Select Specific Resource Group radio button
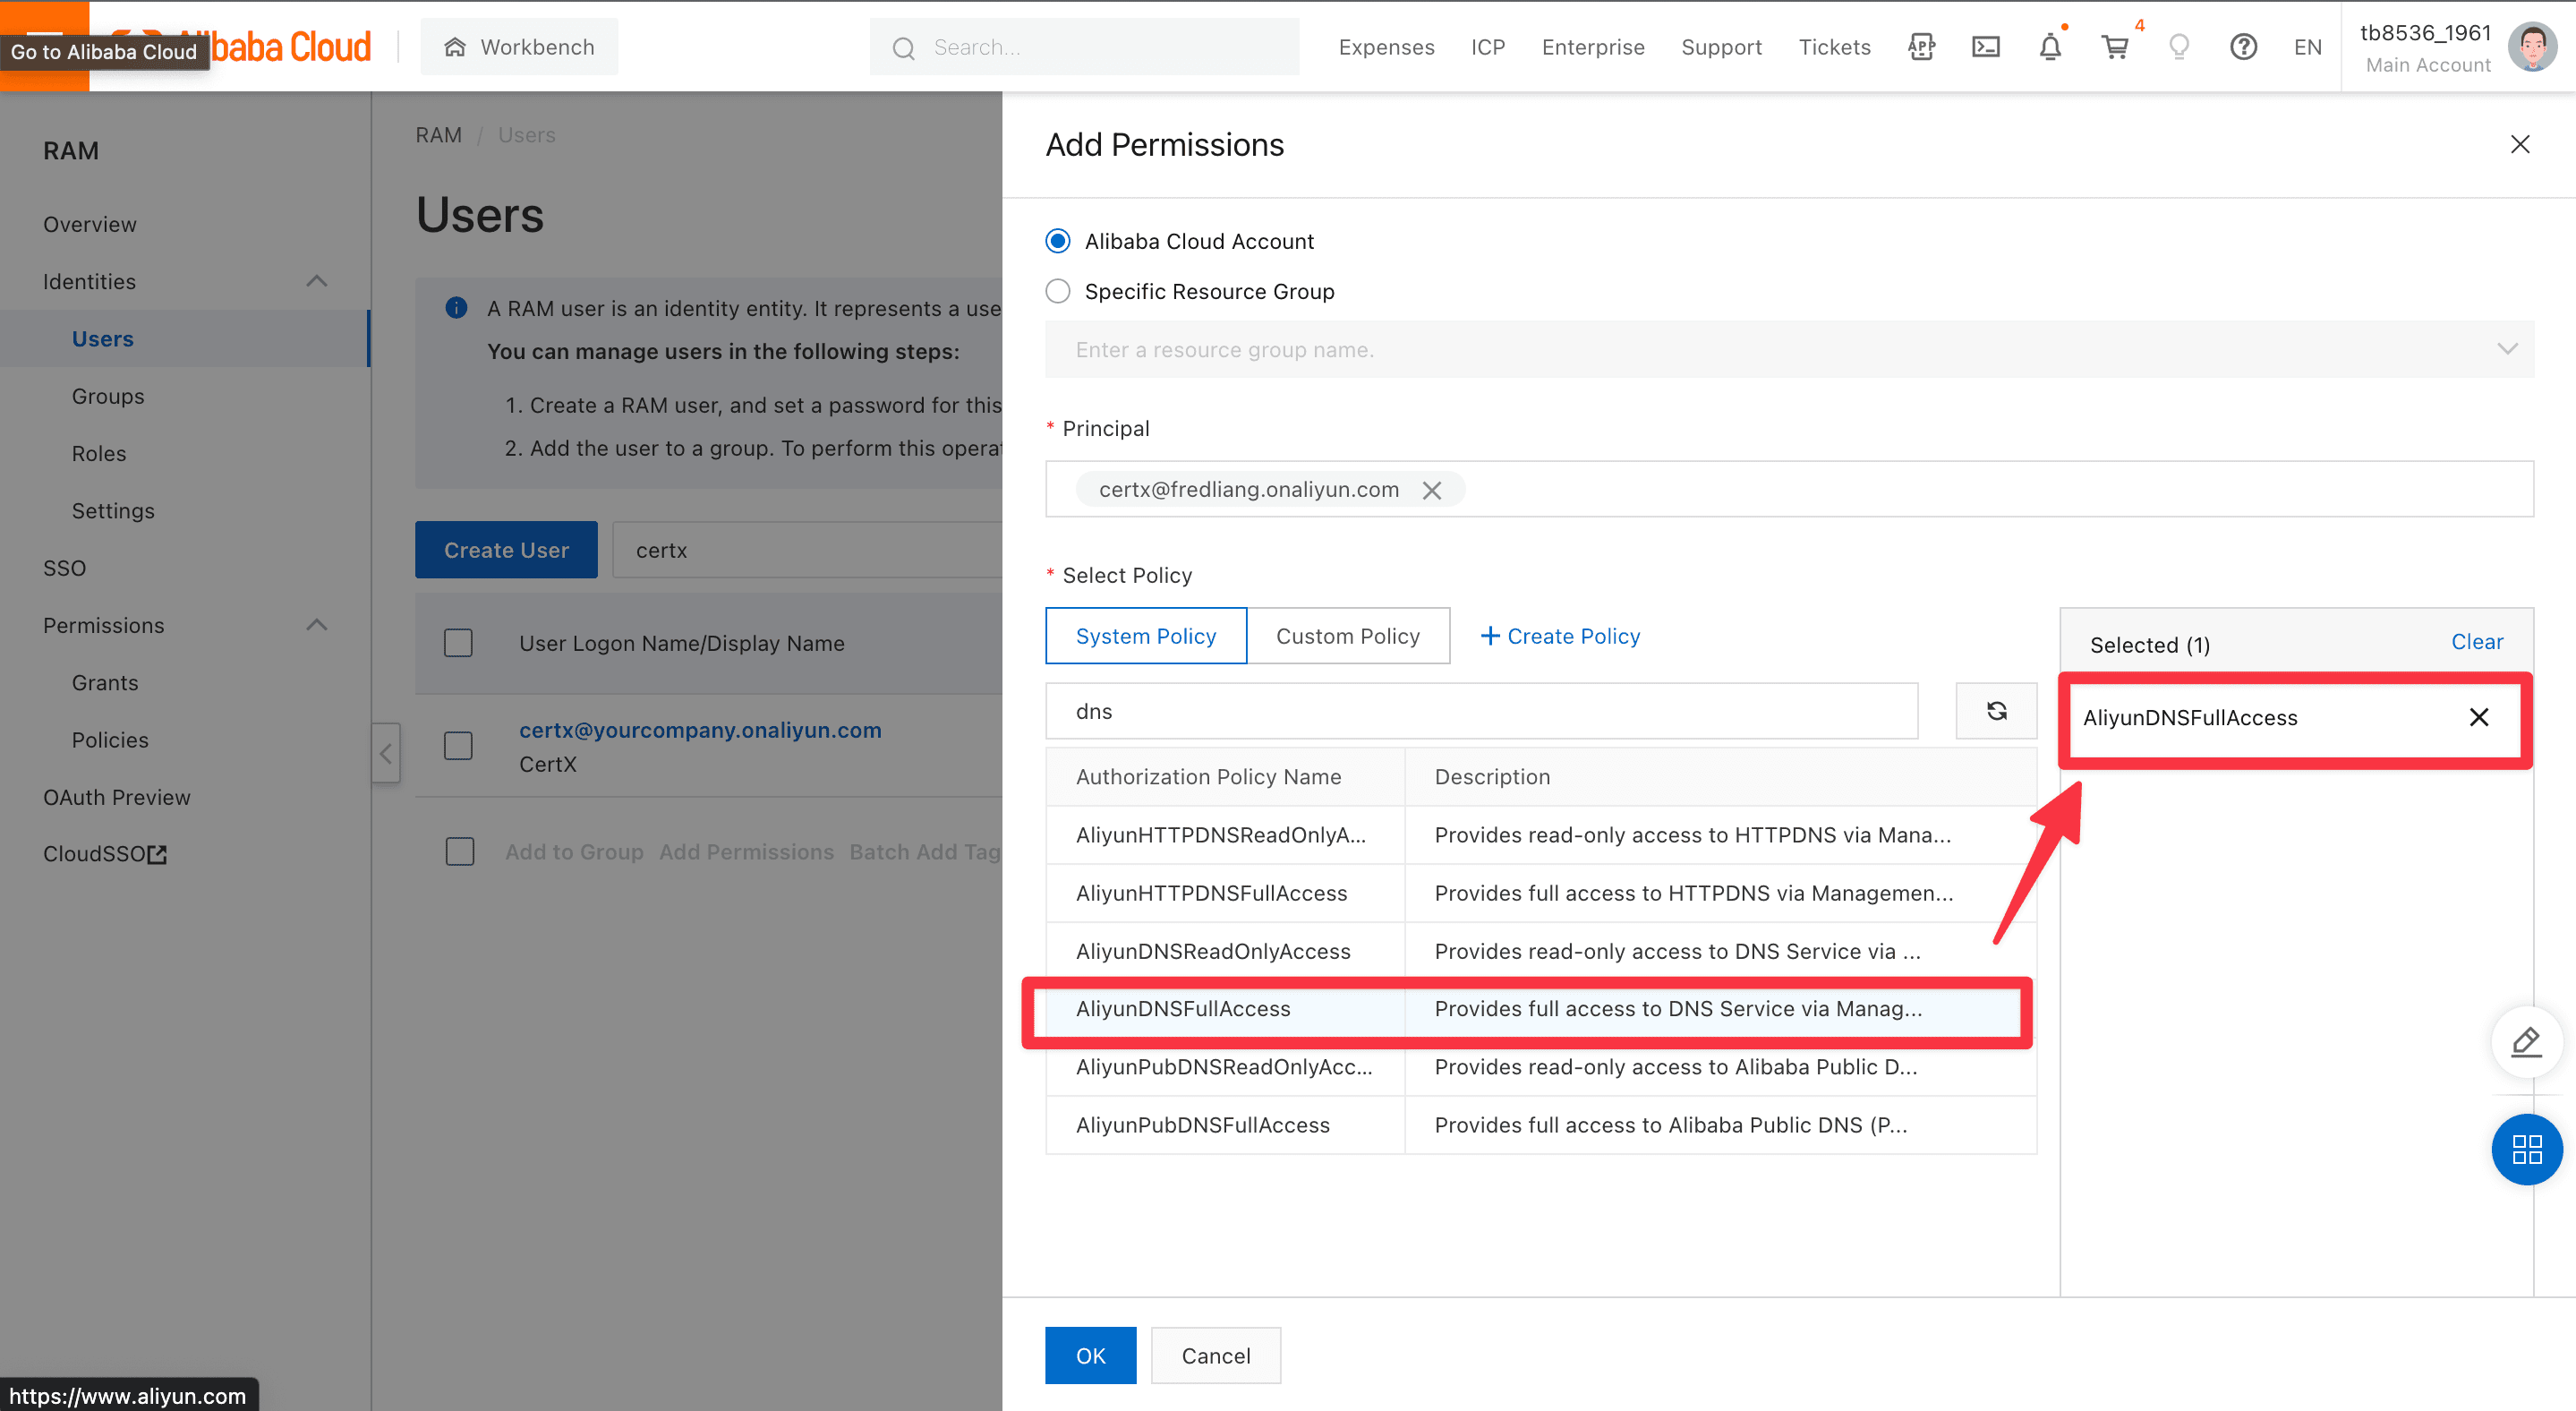2576x1411 pixels. (x=1057, y=291)
